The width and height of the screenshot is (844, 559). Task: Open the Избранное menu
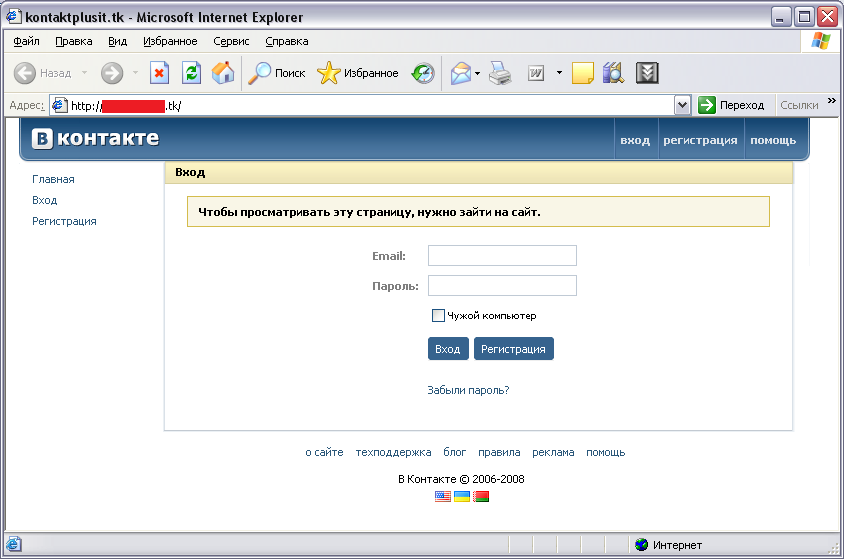point(170,41)
